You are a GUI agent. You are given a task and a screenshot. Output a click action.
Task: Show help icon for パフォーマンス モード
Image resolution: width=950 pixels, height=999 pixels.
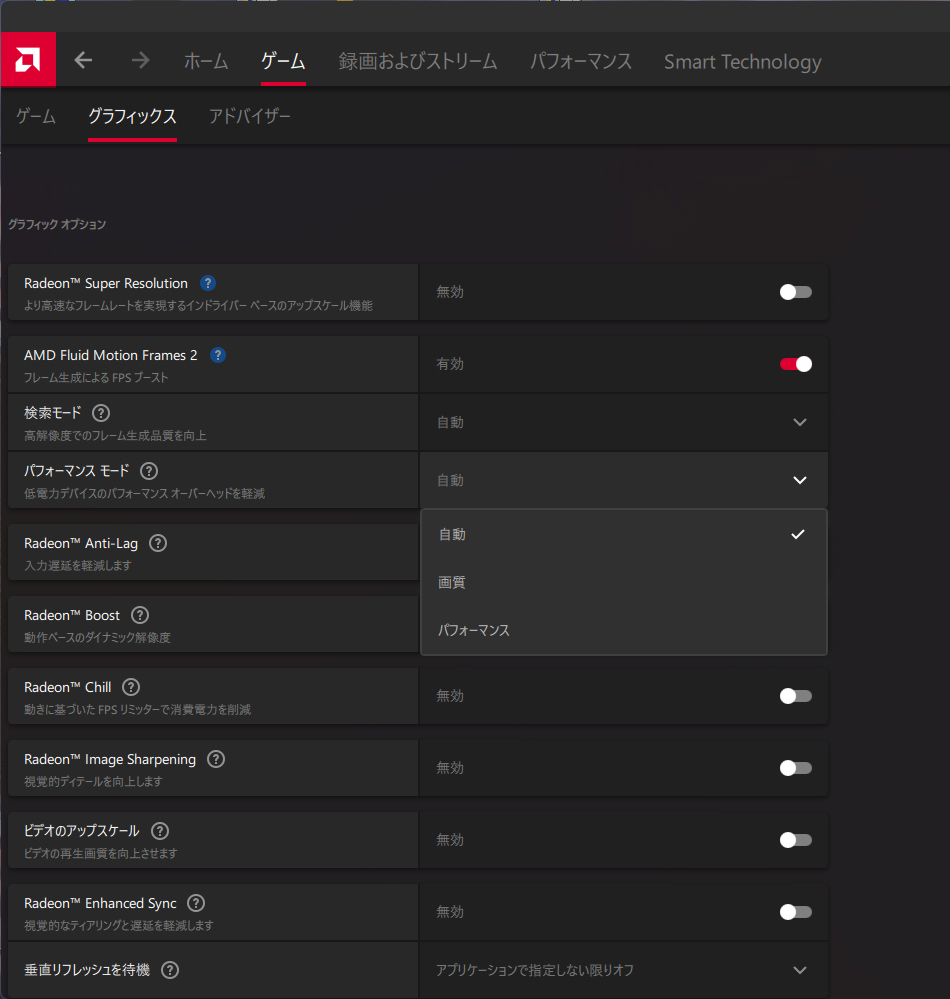click(149, 471)
